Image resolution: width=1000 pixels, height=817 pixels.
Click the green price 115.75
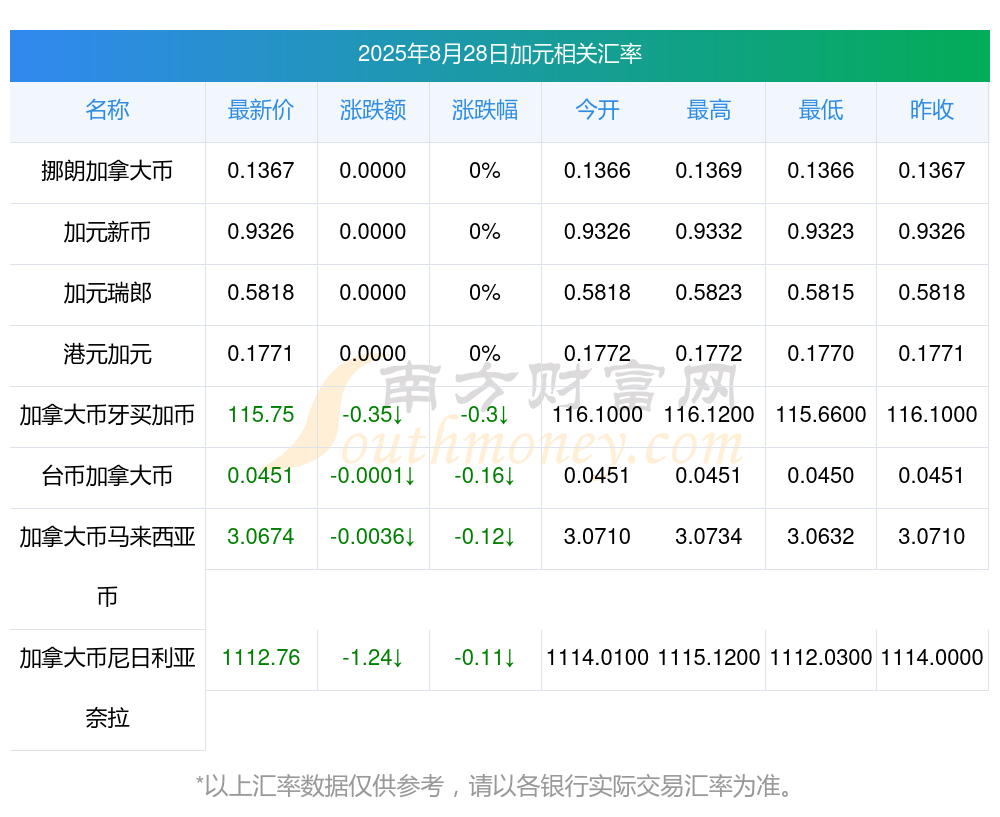point(261,415)
